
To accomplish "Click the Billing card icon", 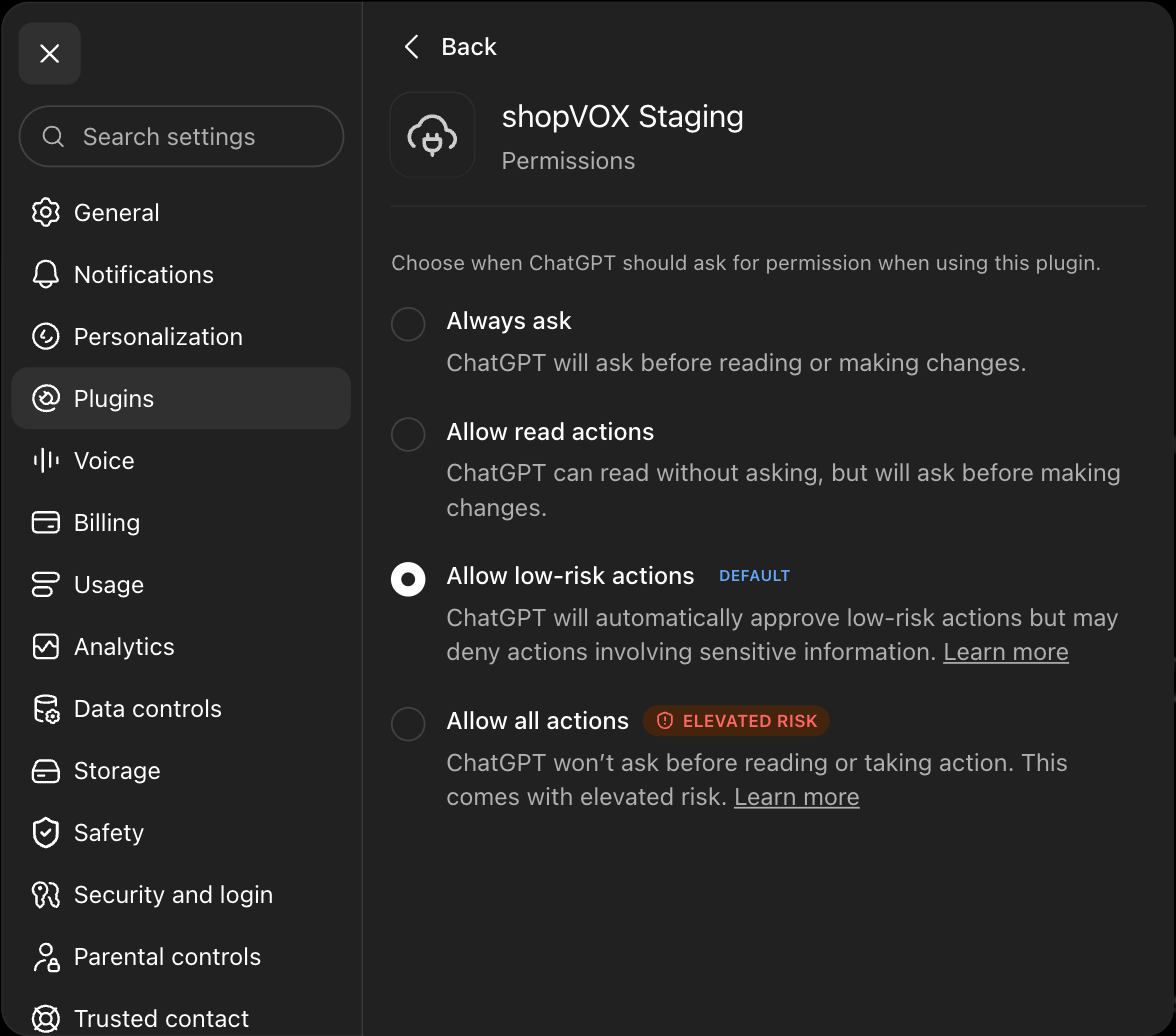I will (46, 522).
